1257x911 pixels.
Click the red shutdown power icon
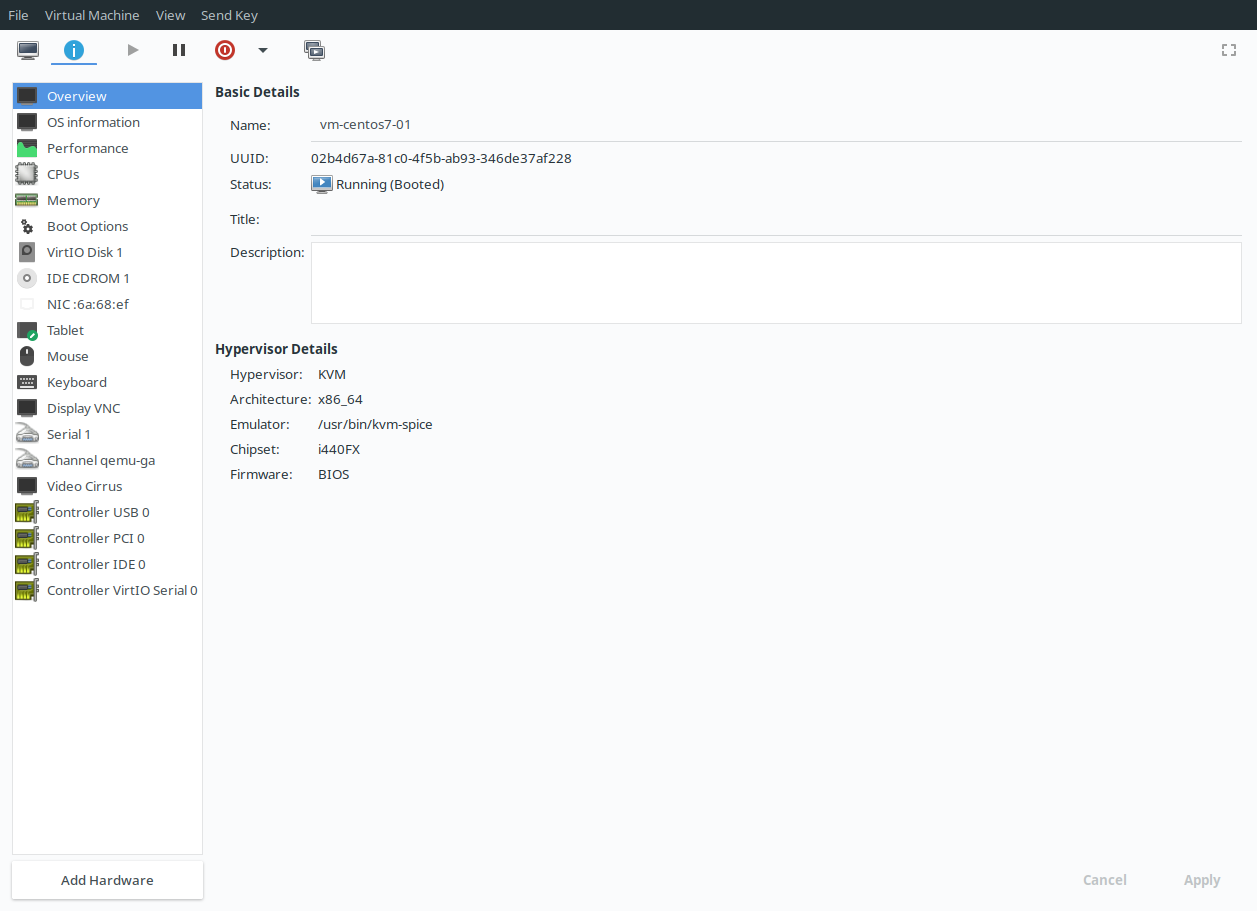(x=225, y=50)
